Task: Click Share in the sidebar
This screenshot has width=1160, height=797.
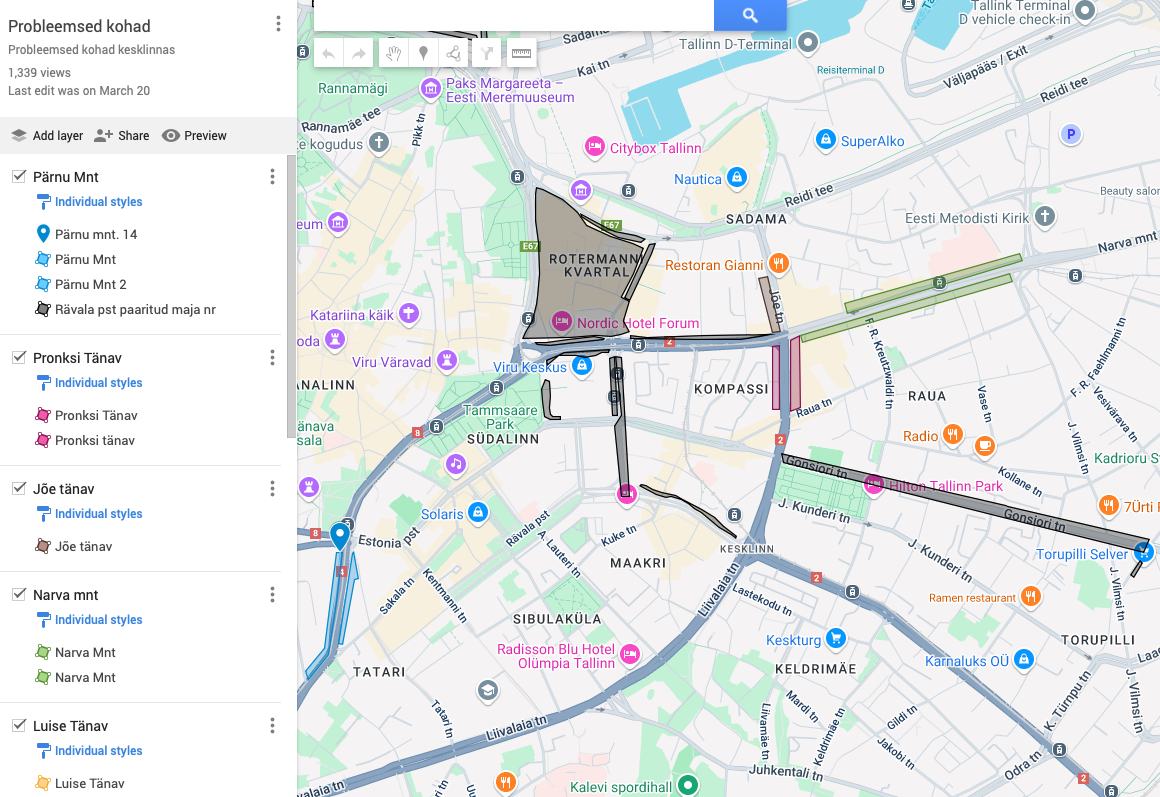Action: tap(122, 135)
